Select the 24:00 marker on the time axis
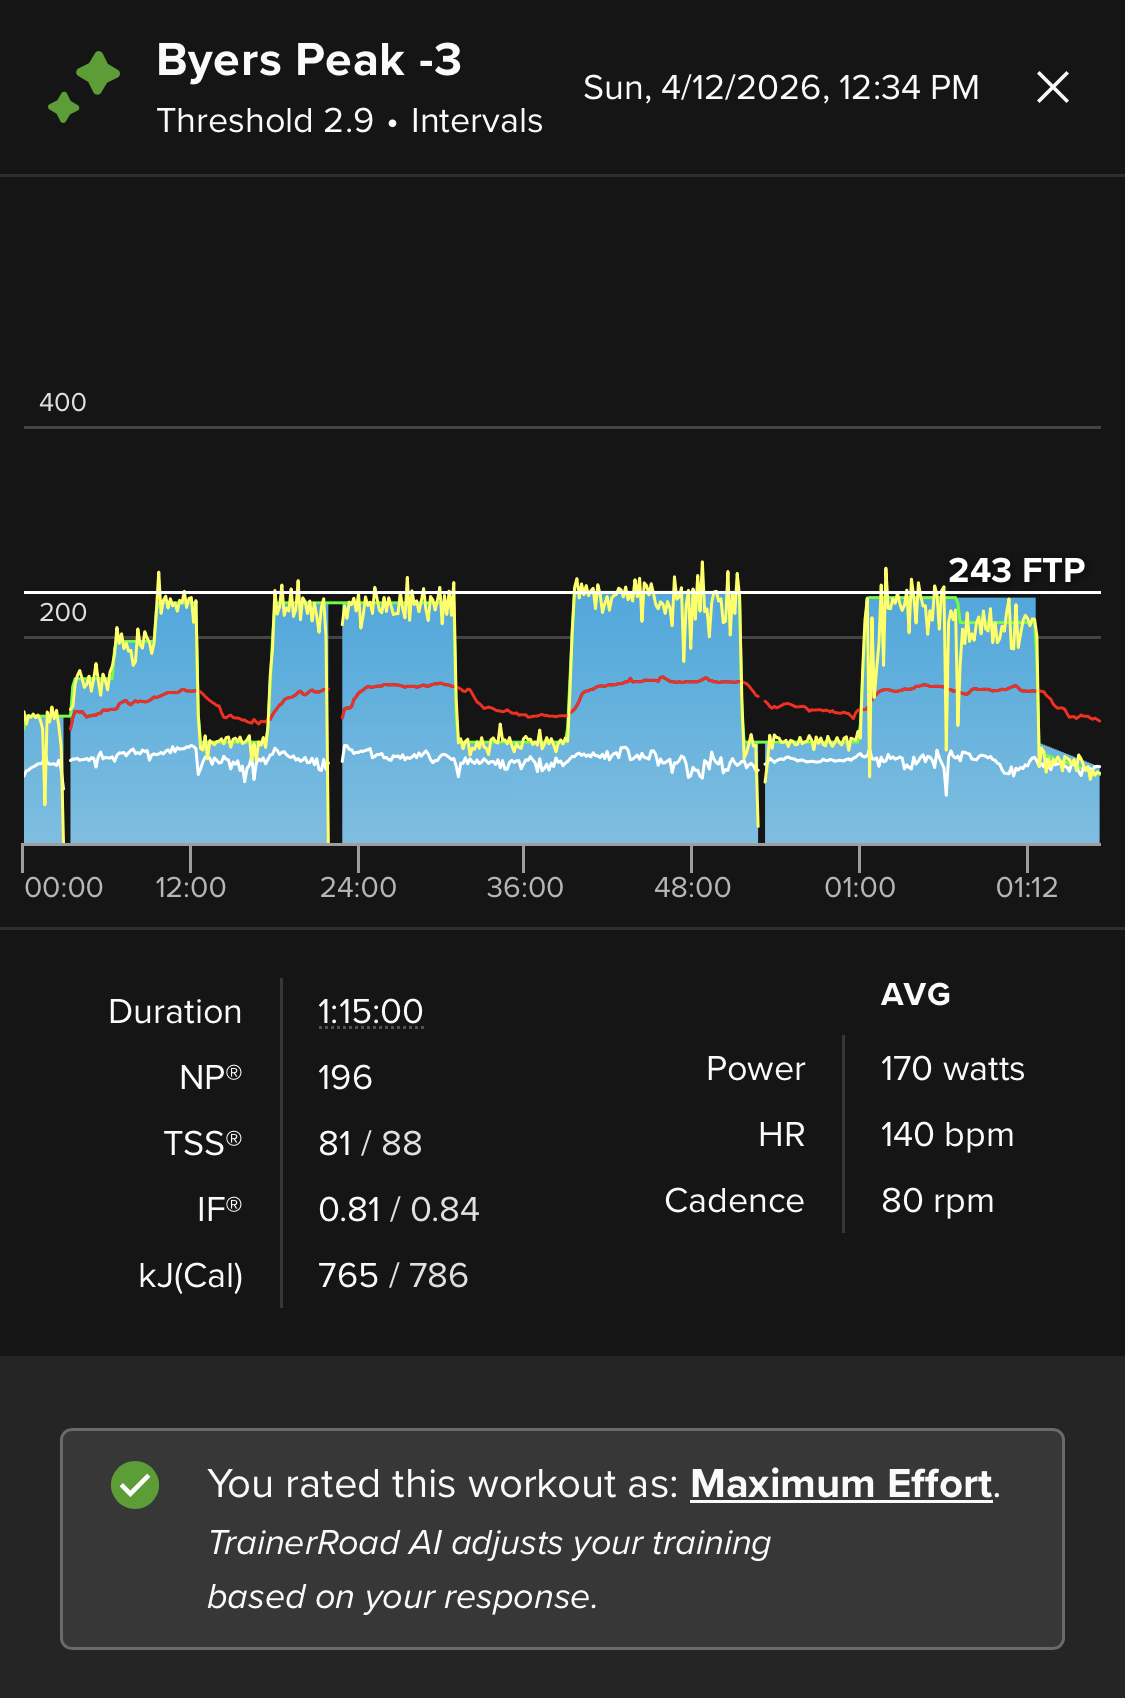This screenshot has height=1698, width=1125. [358, 887]
